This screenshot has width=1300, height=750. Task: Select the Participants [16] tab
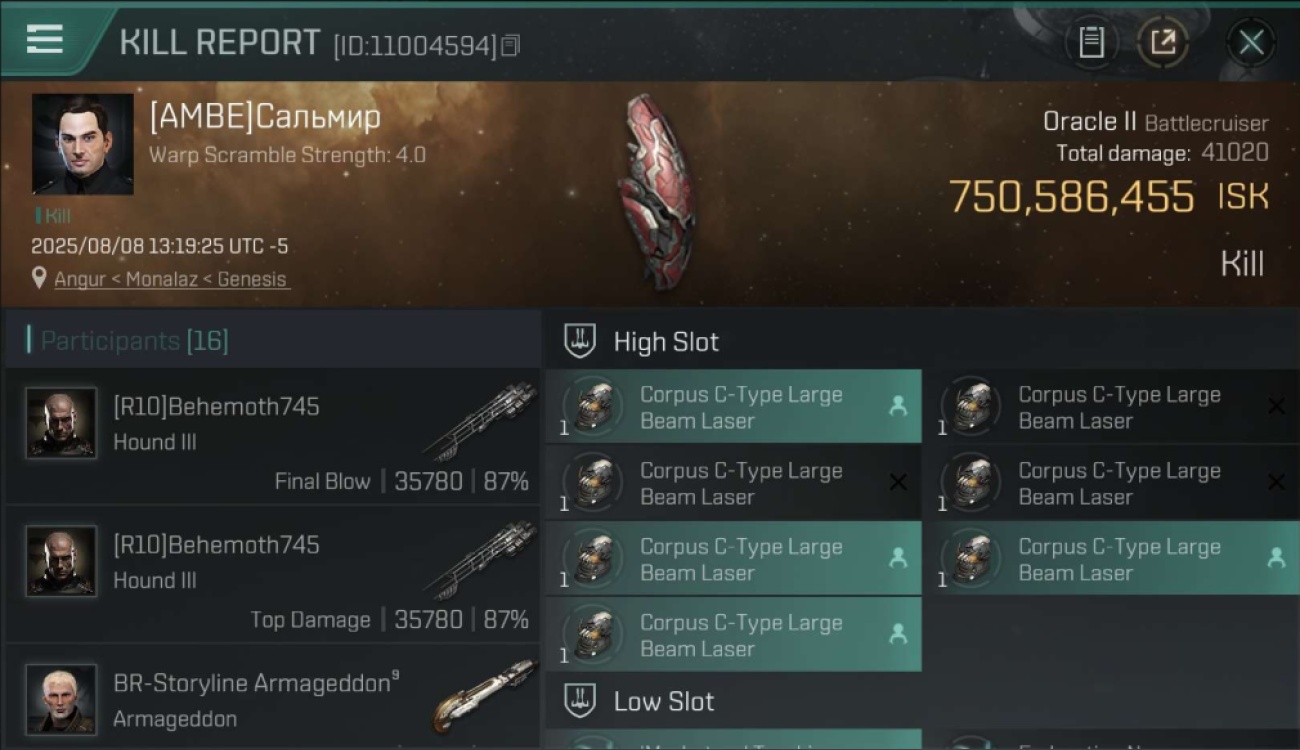[134, 341]
